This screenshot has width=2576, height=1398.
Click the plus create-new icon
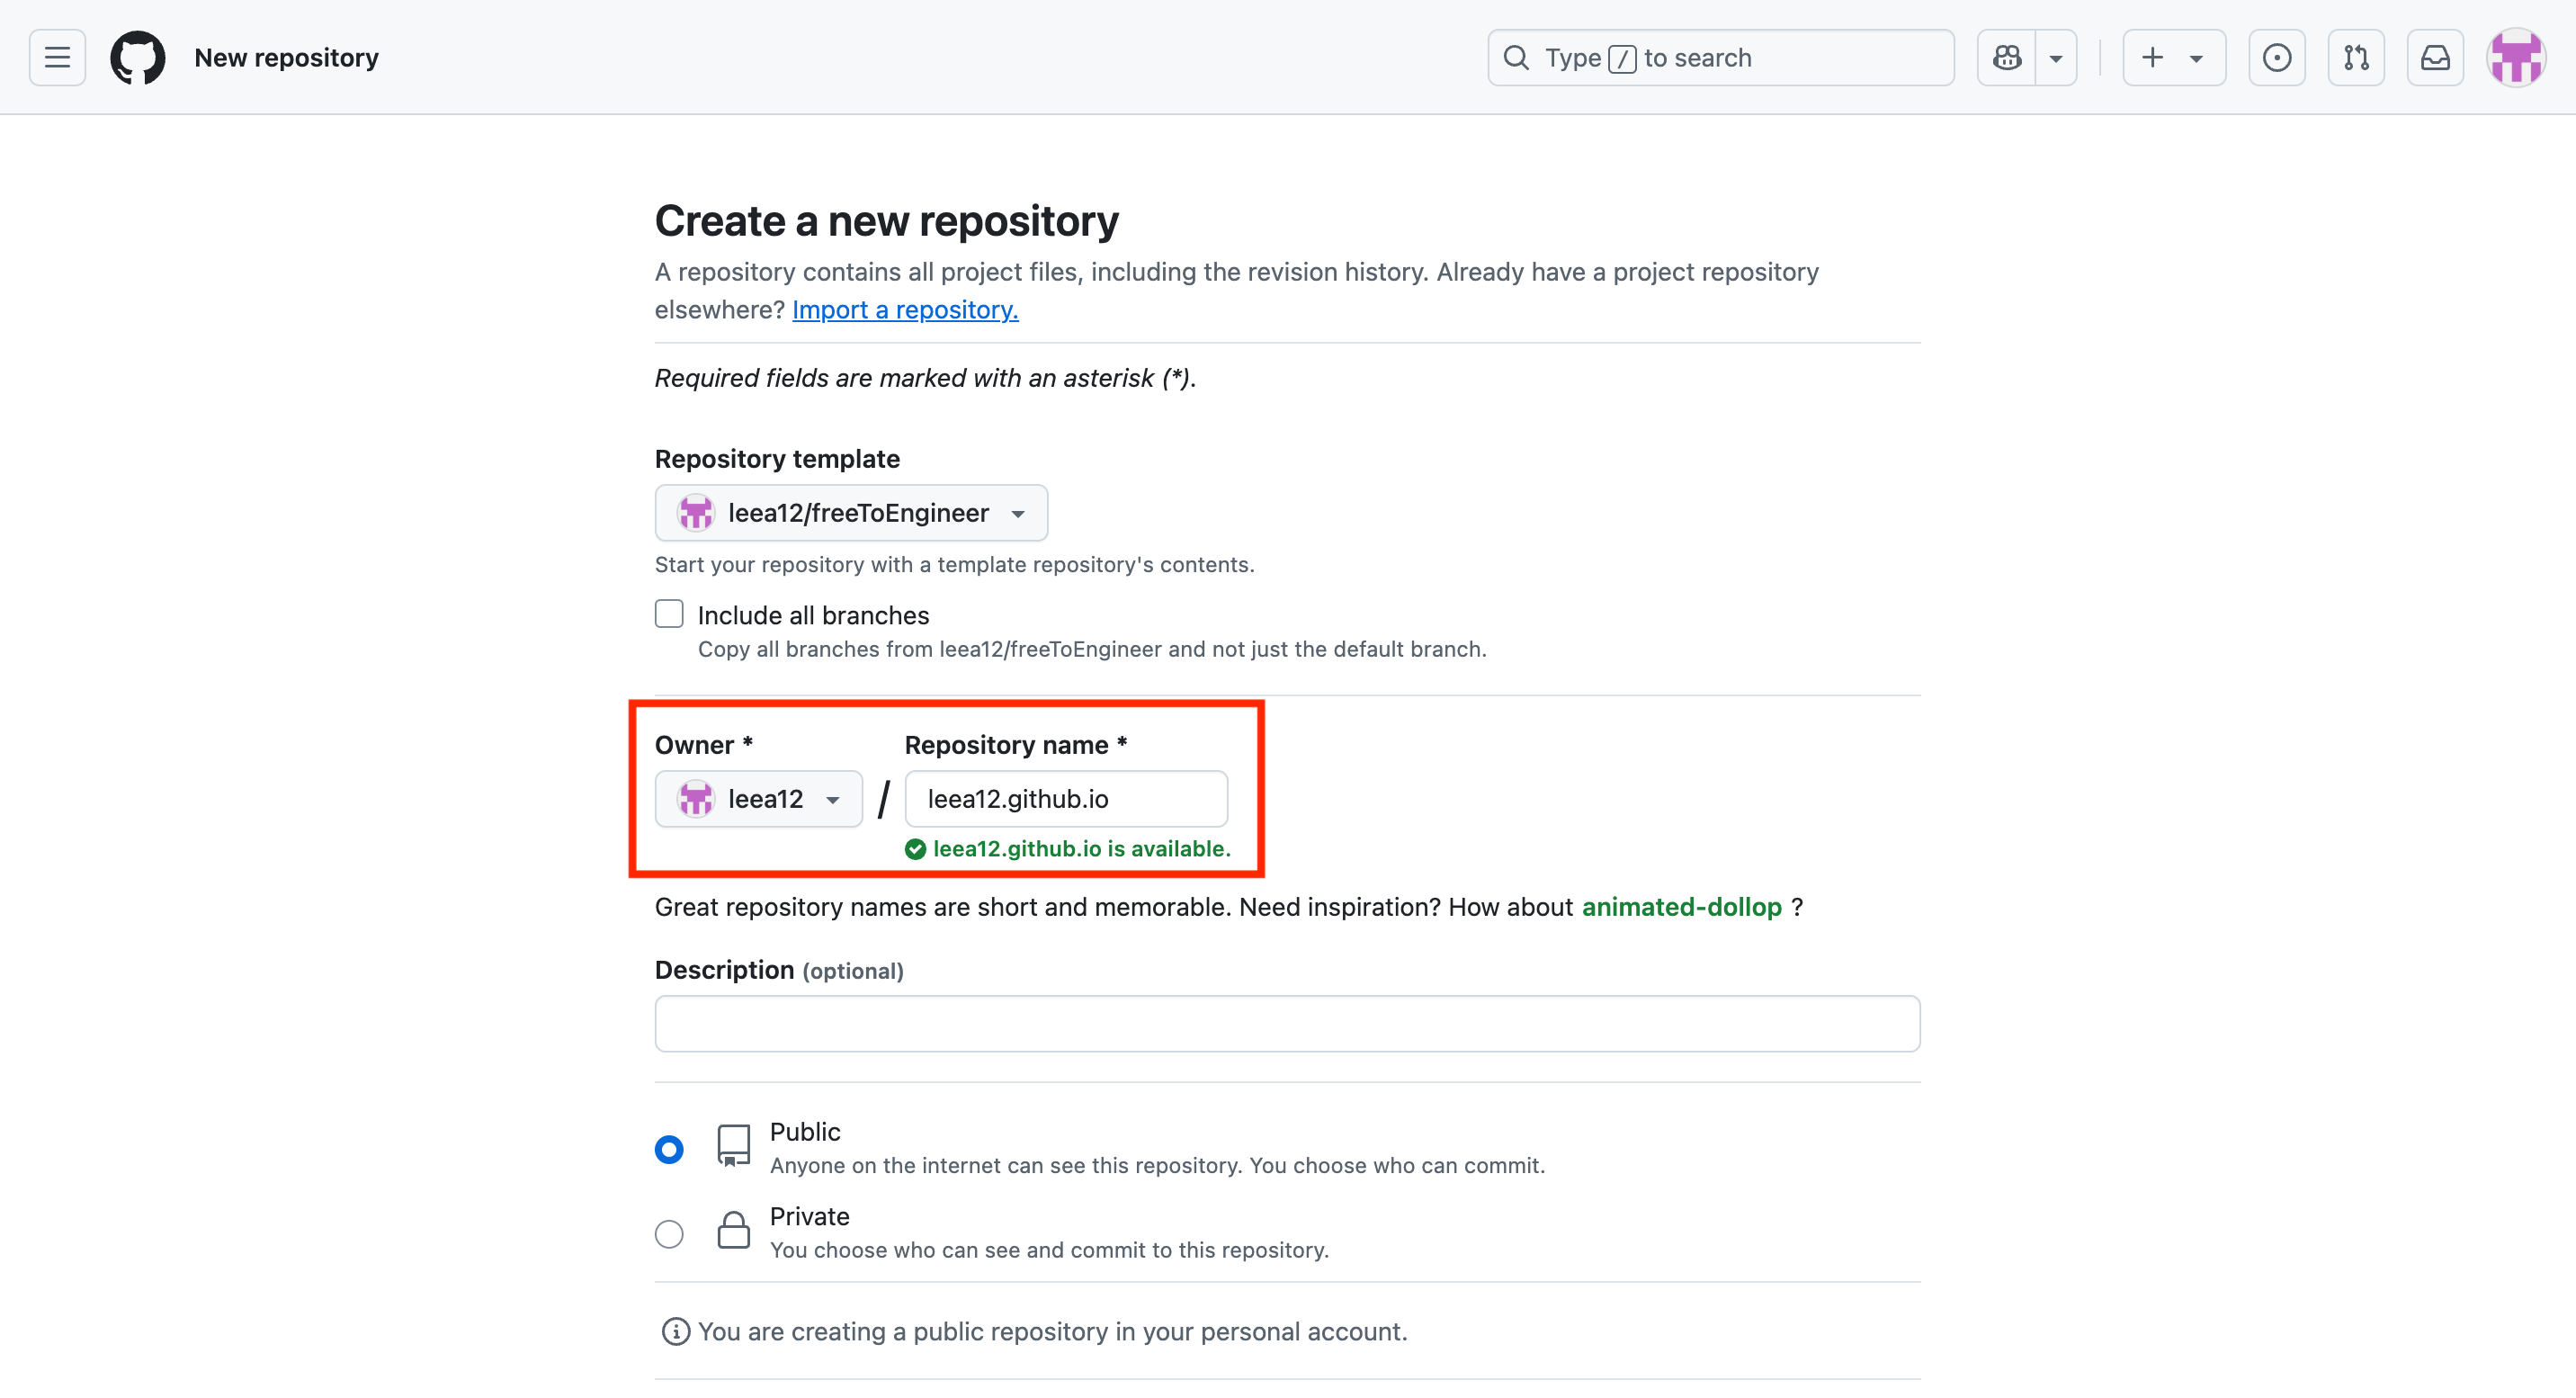coord(2152,58)
